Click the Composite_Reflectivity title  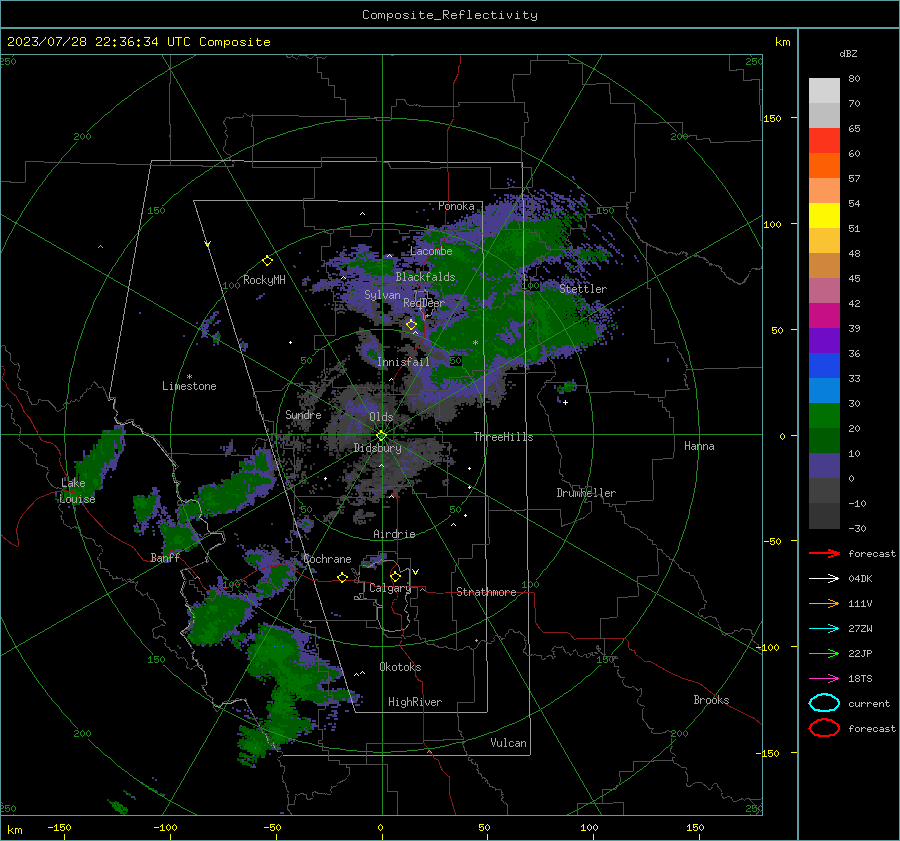450,15
